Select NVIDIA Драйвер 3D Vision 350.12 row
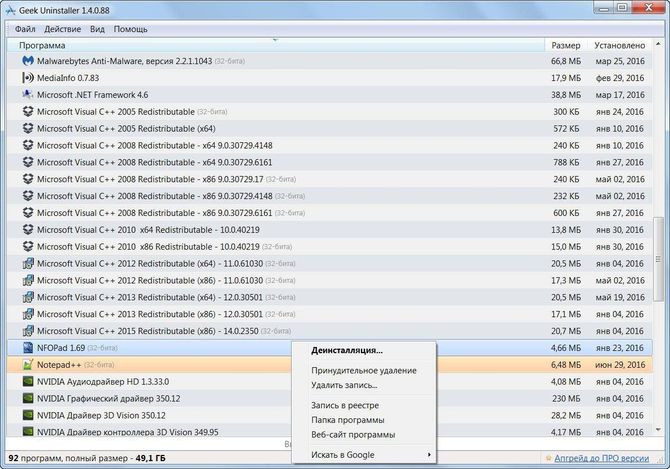Image resolution: width=670 pixels, height=469 pixels. pyautogui.click(x=330, y=415)
